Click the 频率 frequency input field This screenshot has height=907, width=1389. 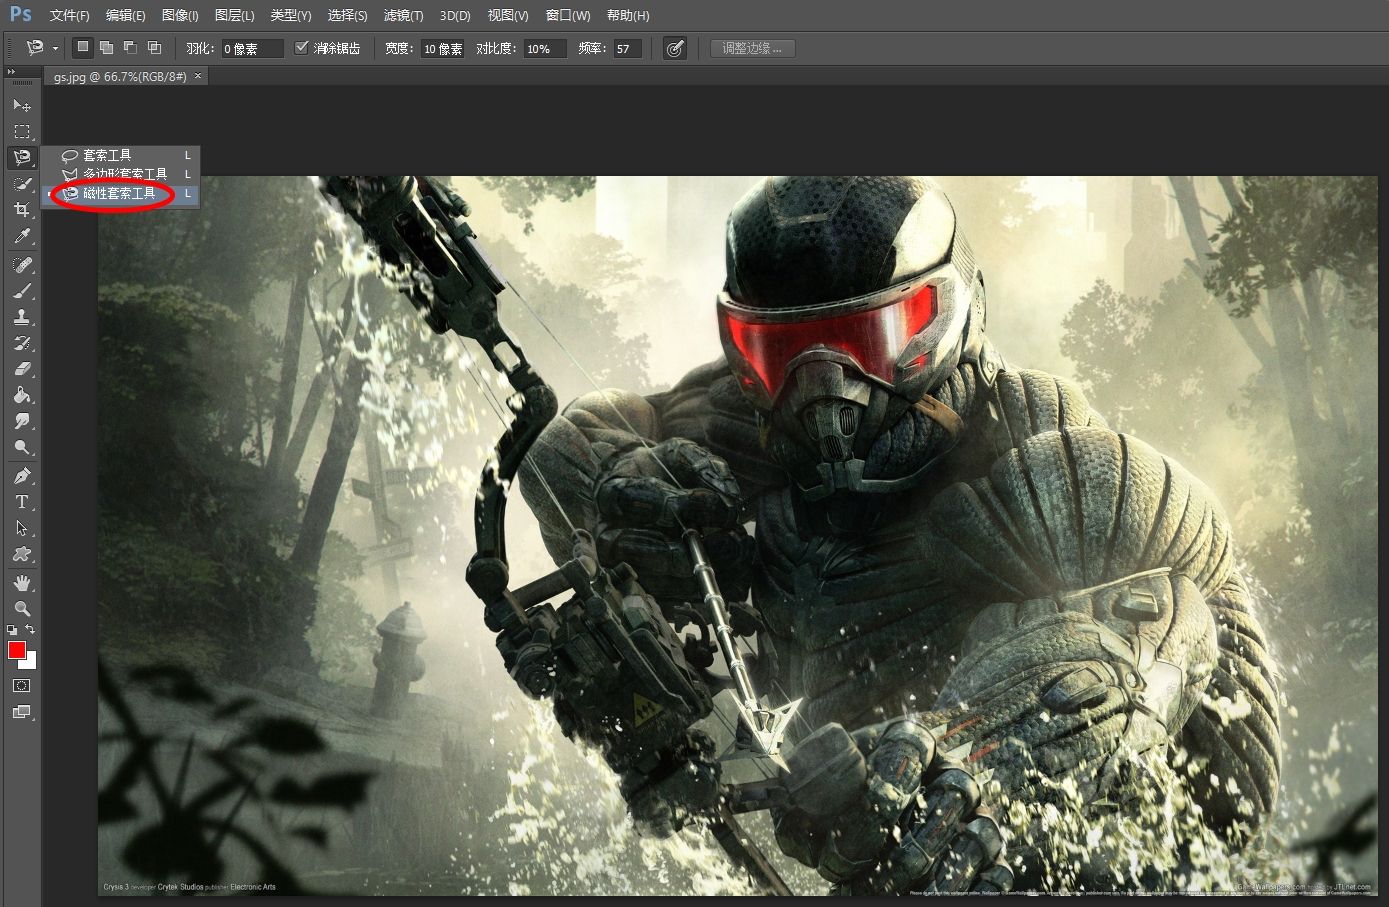pos(627,48)
